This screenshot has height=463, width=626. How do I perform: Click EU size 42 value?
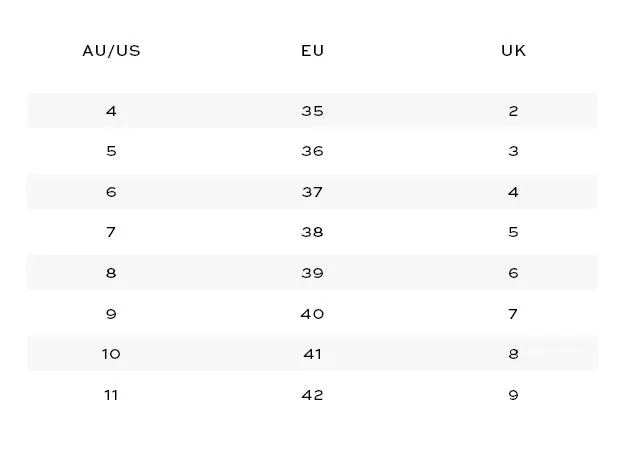(312, 395)
